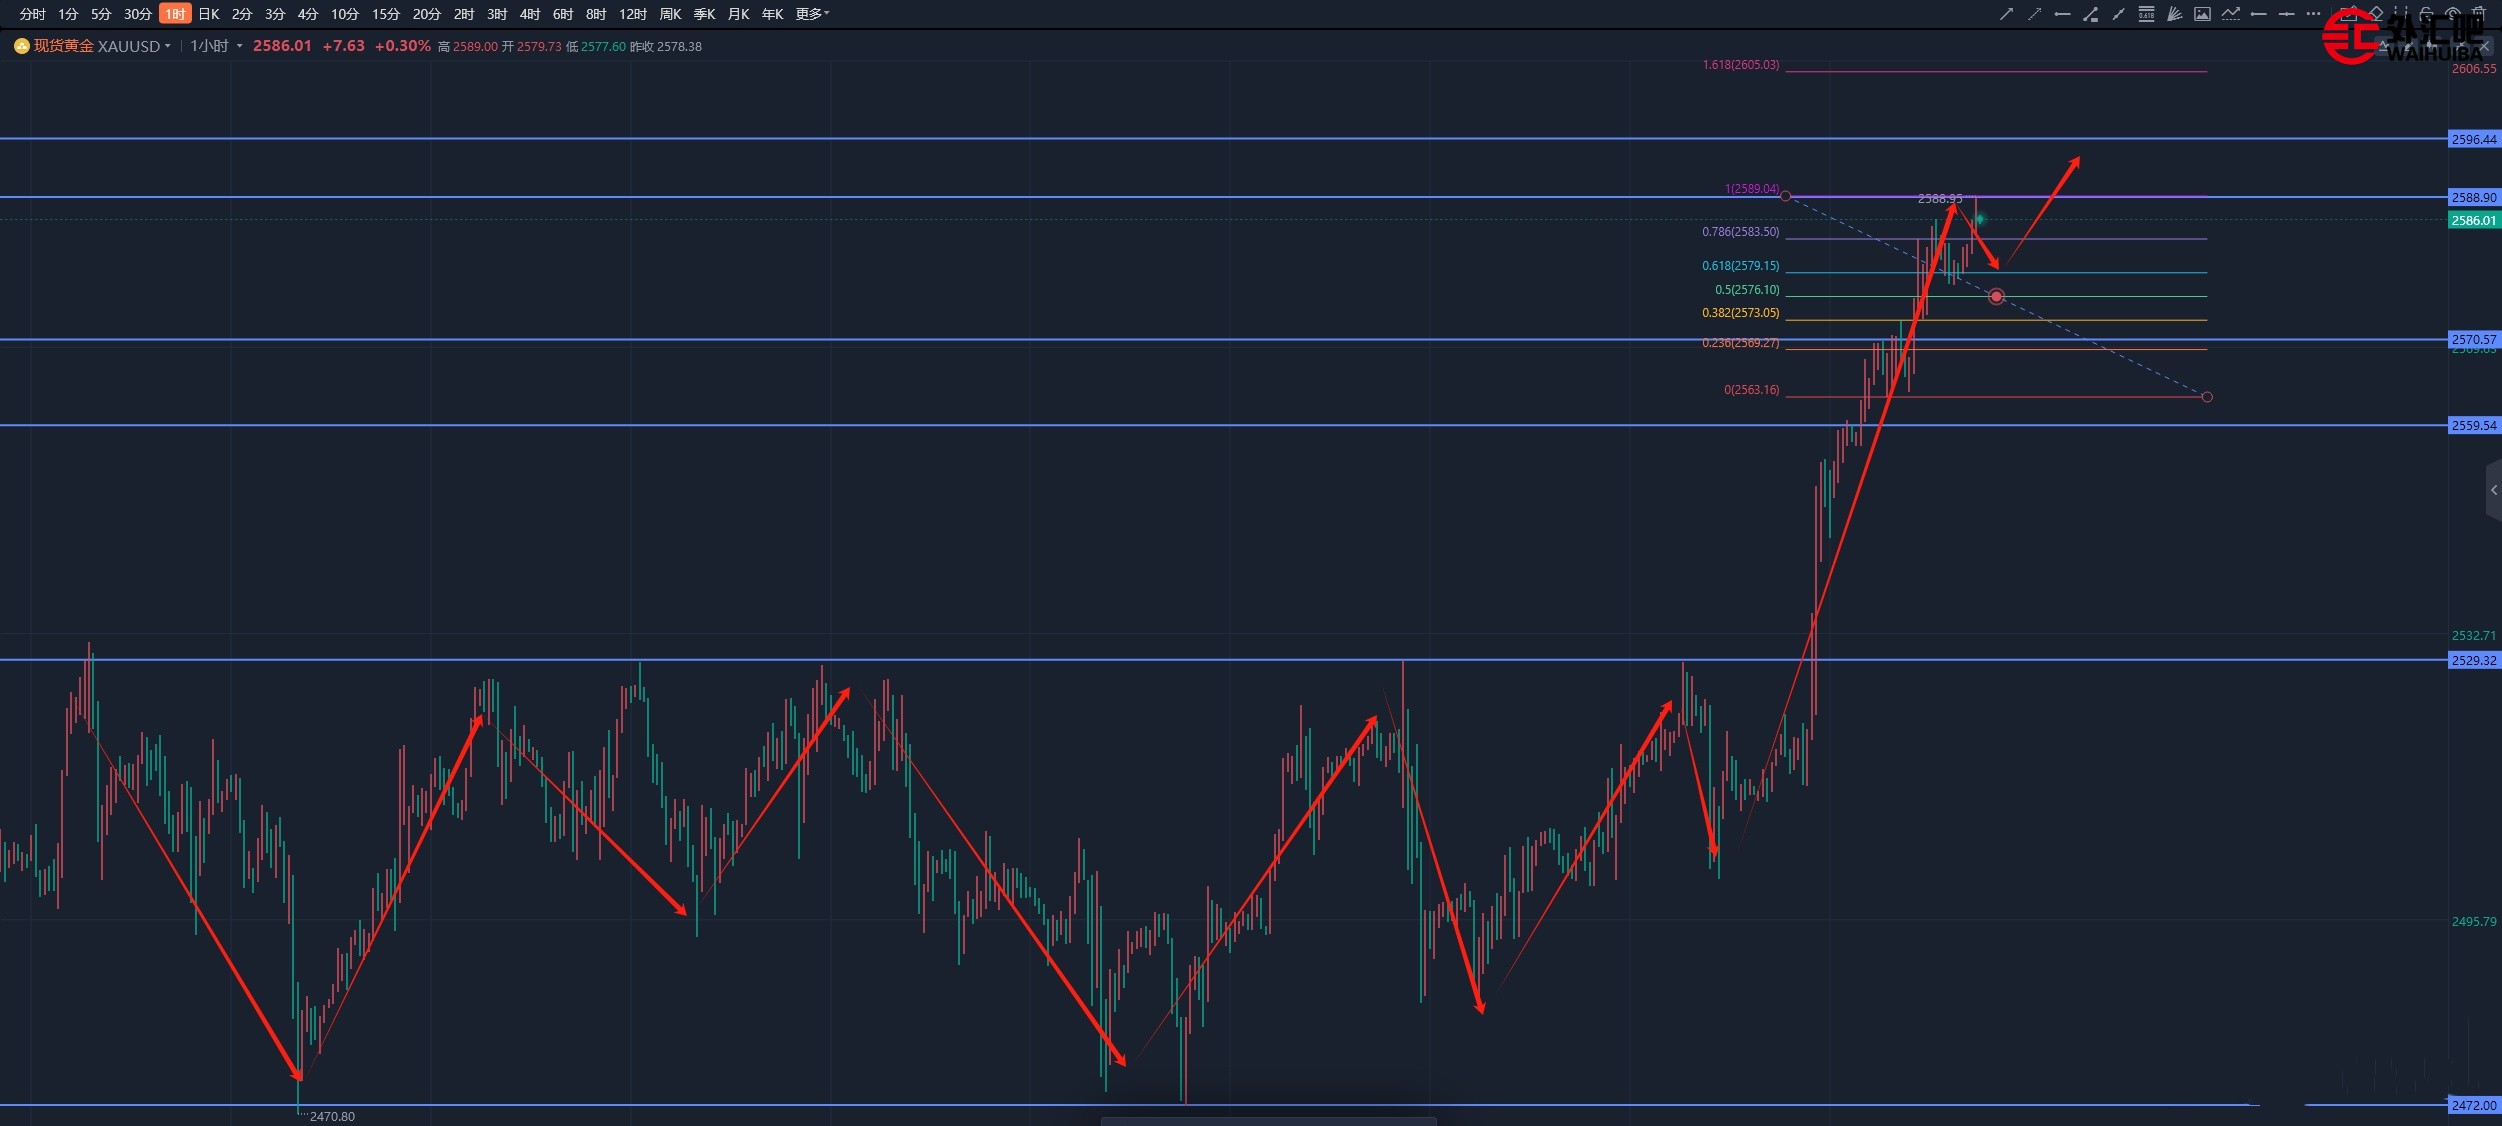This screenshot has width=2502, height=1126.
Task: Click the 2529.32 price level label
Action: point(2474,660)
